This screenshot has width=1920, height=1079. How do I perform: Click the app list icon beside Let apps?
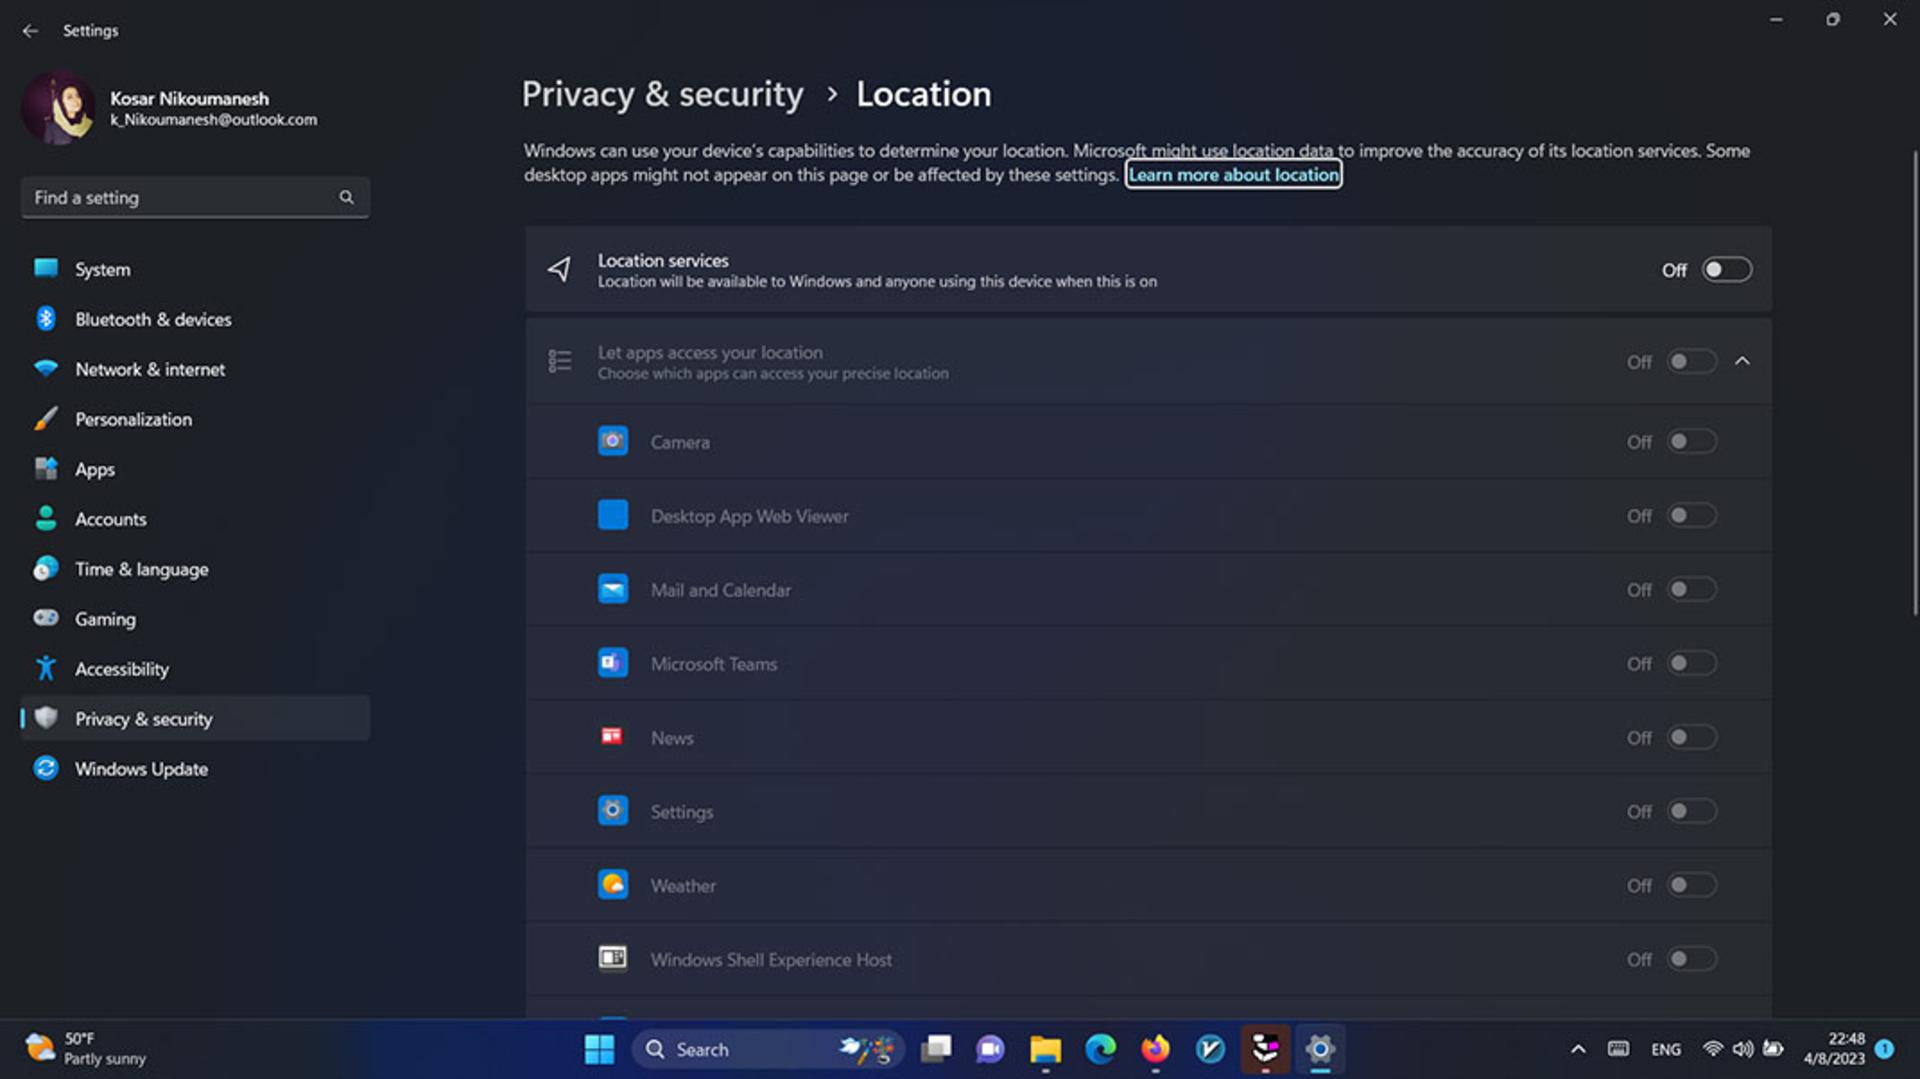tap(560, 361)
